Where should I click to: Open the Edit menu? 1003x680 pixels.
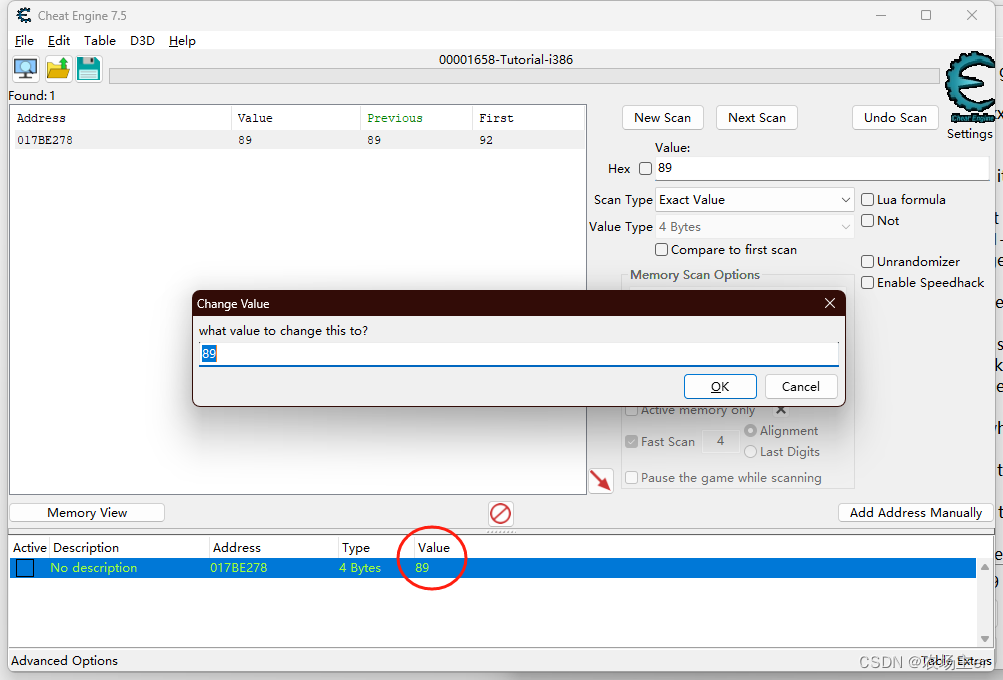pos(59,40)
